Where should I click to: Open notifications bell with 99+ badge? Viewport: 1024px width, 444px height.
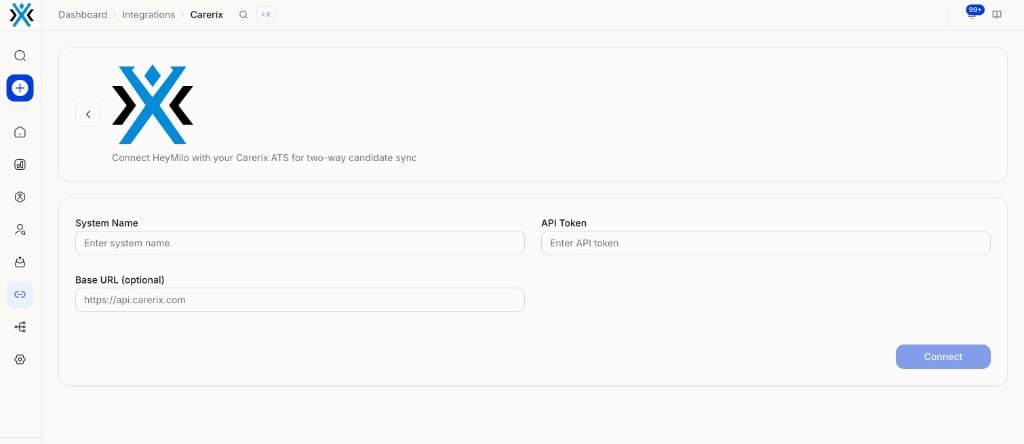point(973,12)
